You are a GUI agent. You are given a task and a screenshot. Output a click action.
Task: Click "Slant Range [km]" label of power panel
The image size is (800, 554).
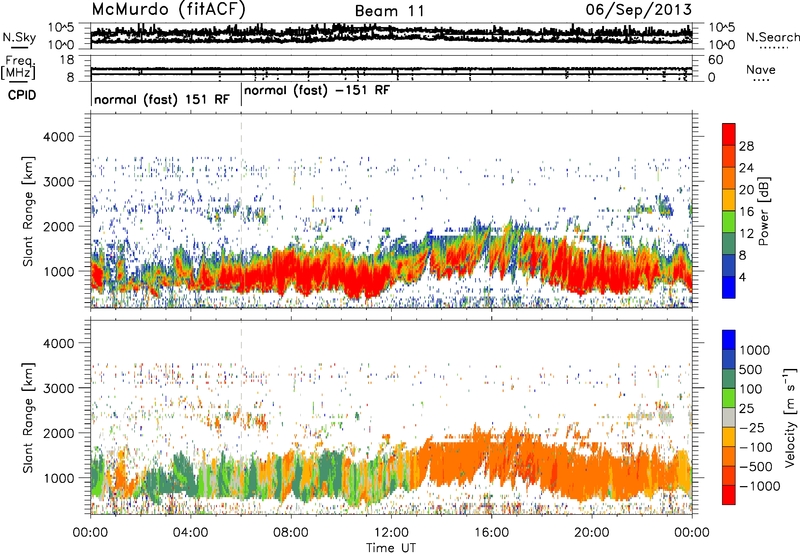[x=28, y=211]
